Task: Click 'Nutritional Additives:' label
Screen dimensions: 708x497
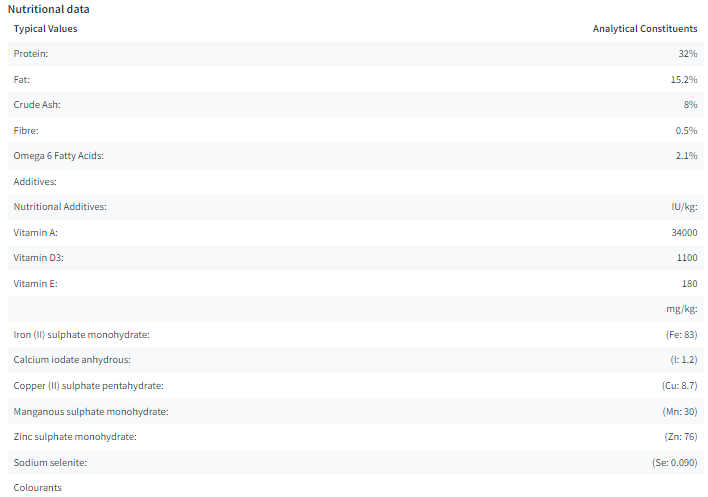Action: tap(60, 207)
